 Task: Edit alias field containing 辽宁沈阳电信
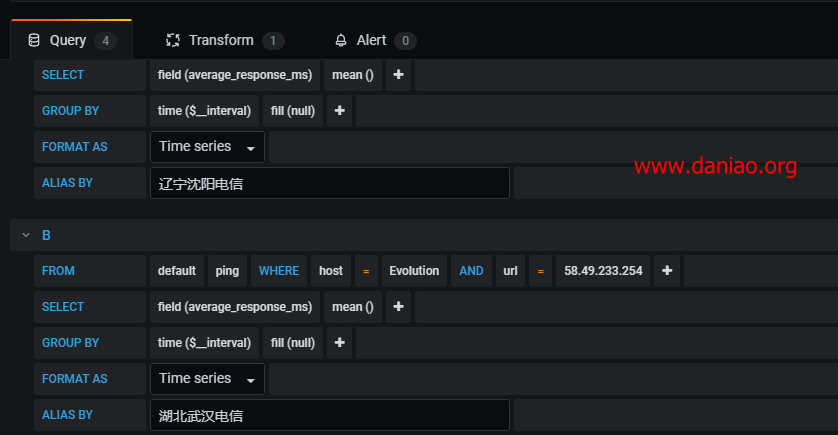[329, 183]
